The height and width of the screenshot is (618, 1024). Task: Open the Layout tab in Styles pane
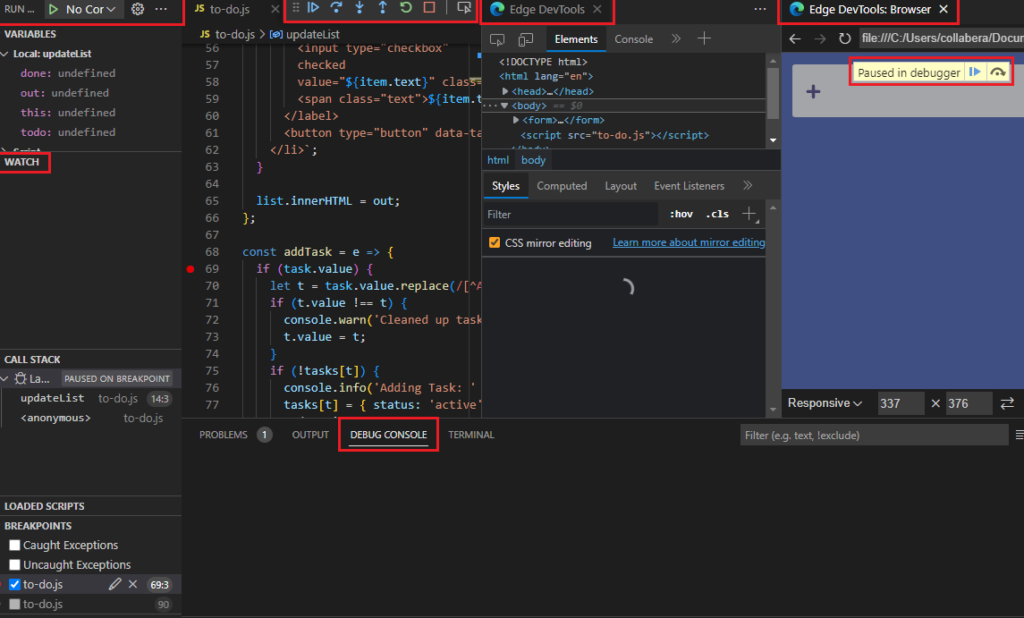tap(620, 186)
